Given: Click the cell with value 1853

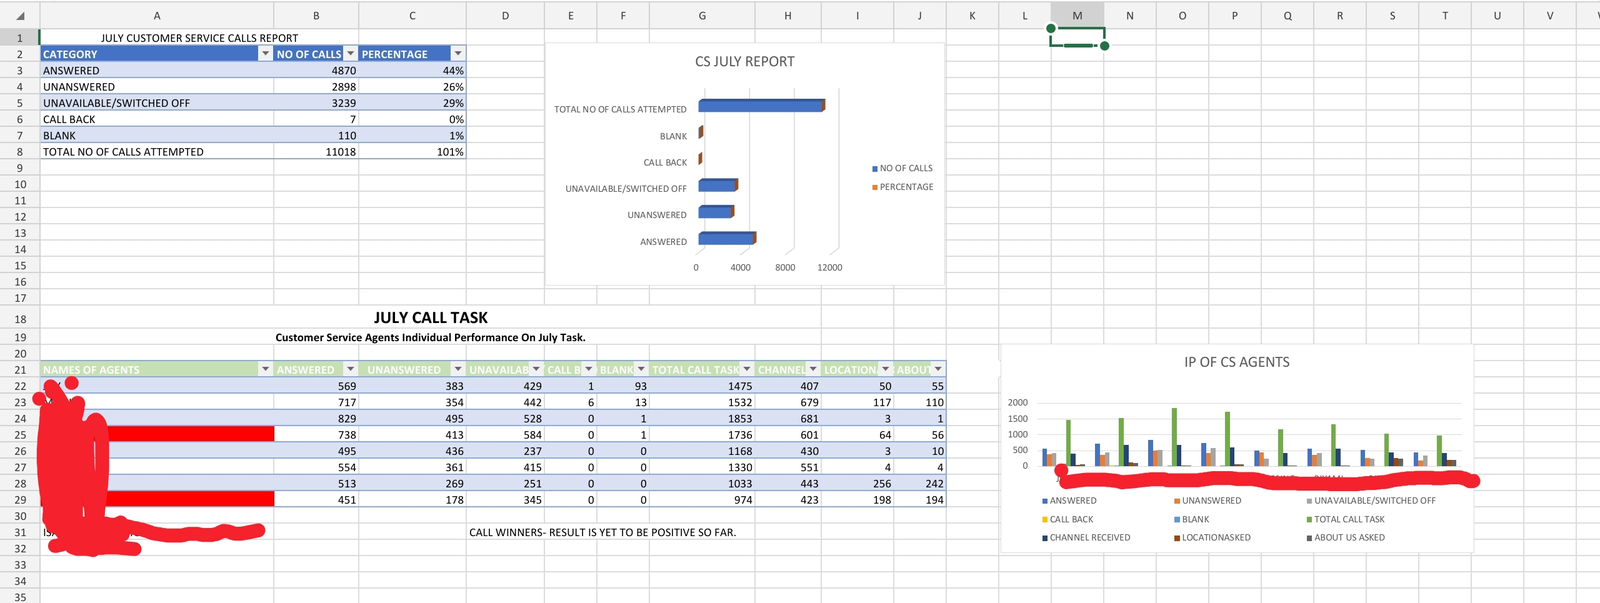Looking at the screenshot, I should coord(702,419).
